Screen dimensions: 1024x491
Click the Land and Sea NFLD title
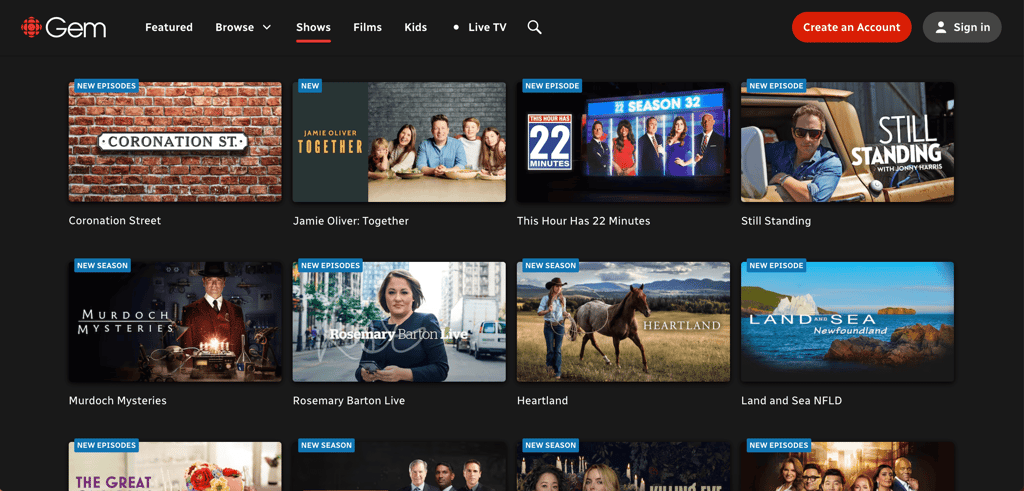[792, 400]
